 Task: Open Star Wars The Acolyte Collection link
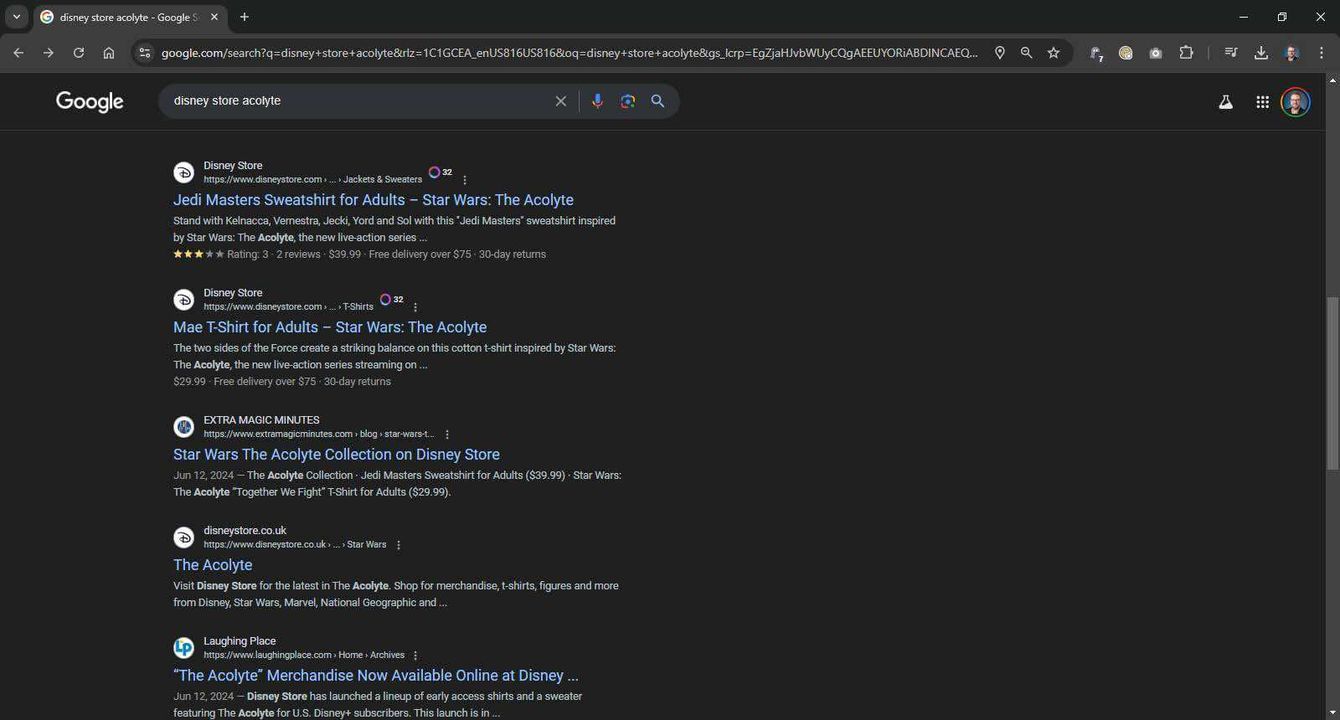click(336, 454)
